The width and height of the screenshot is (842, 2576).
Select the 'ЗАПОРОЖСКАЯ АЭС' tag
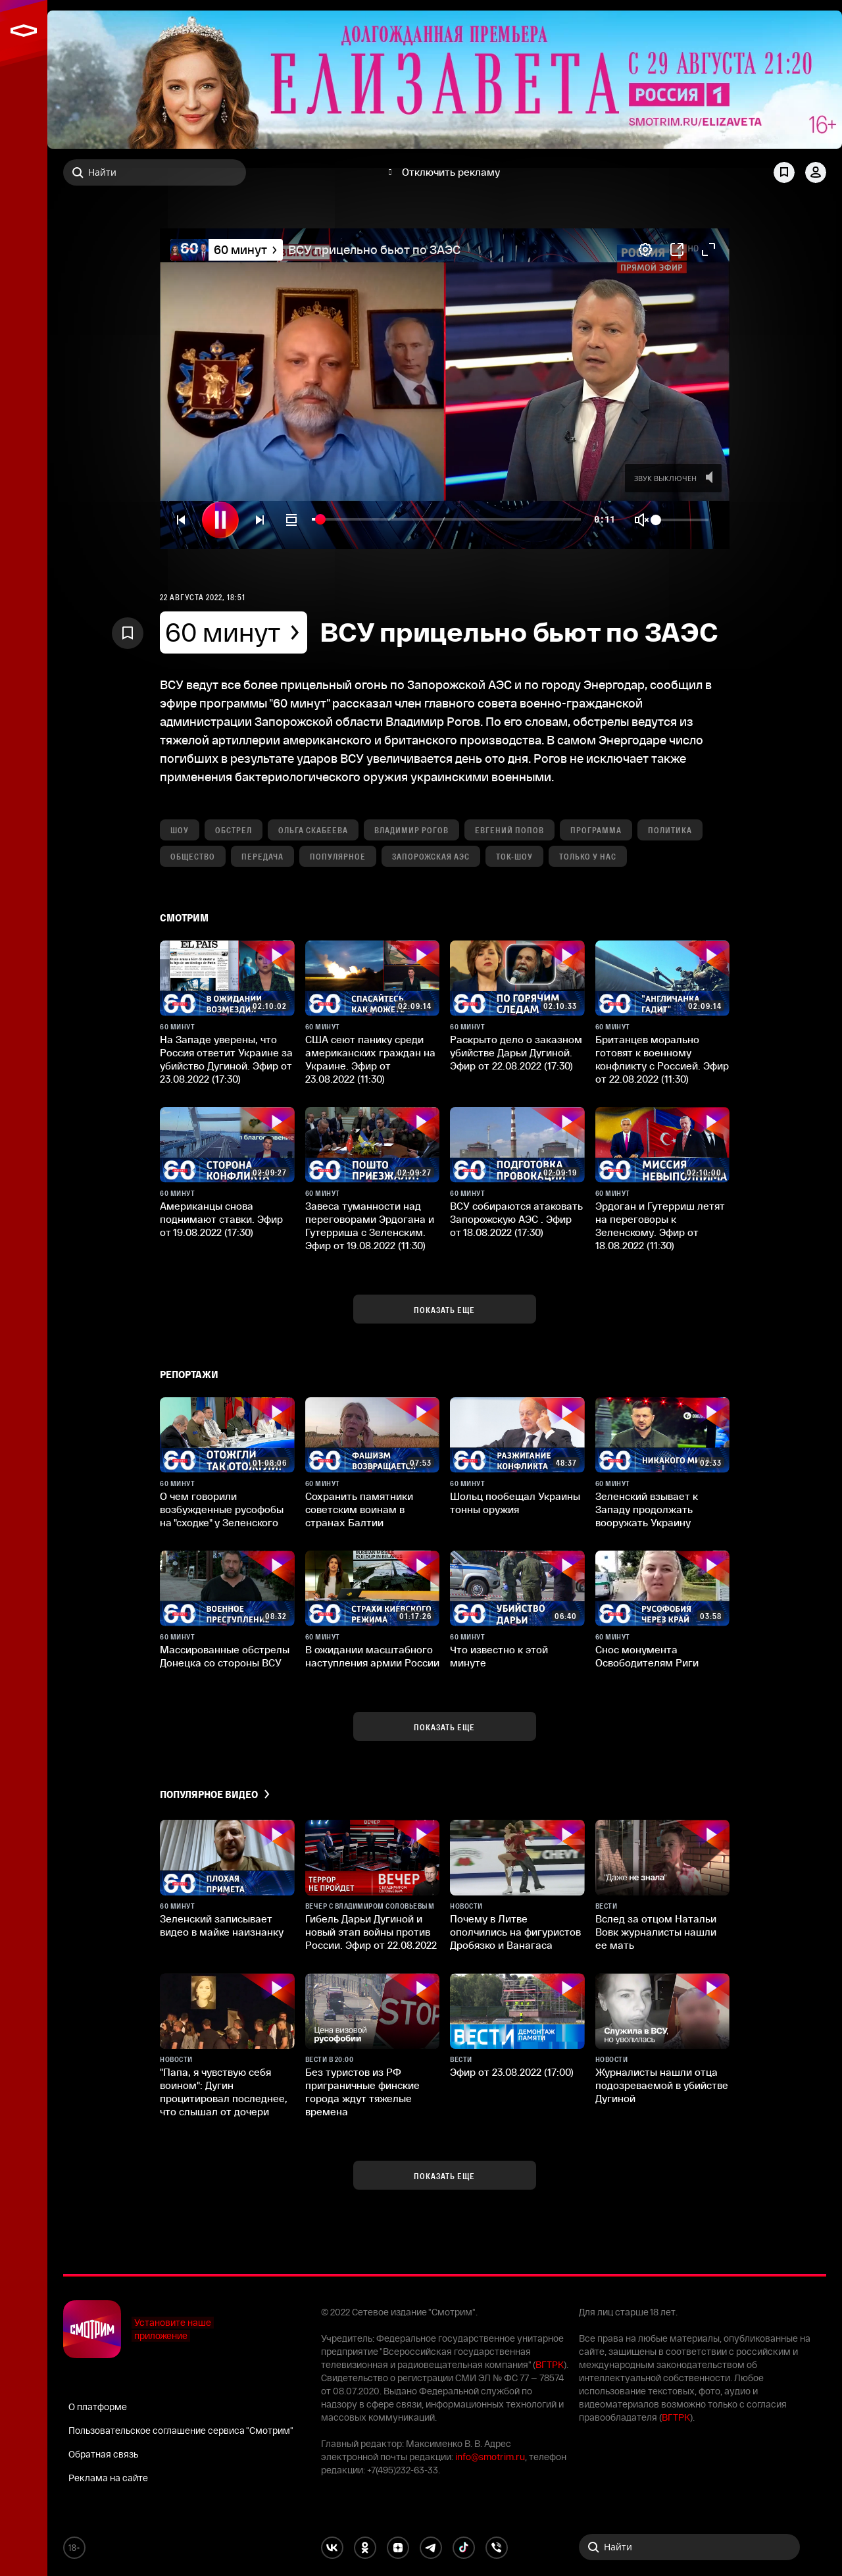pos(430,856)
